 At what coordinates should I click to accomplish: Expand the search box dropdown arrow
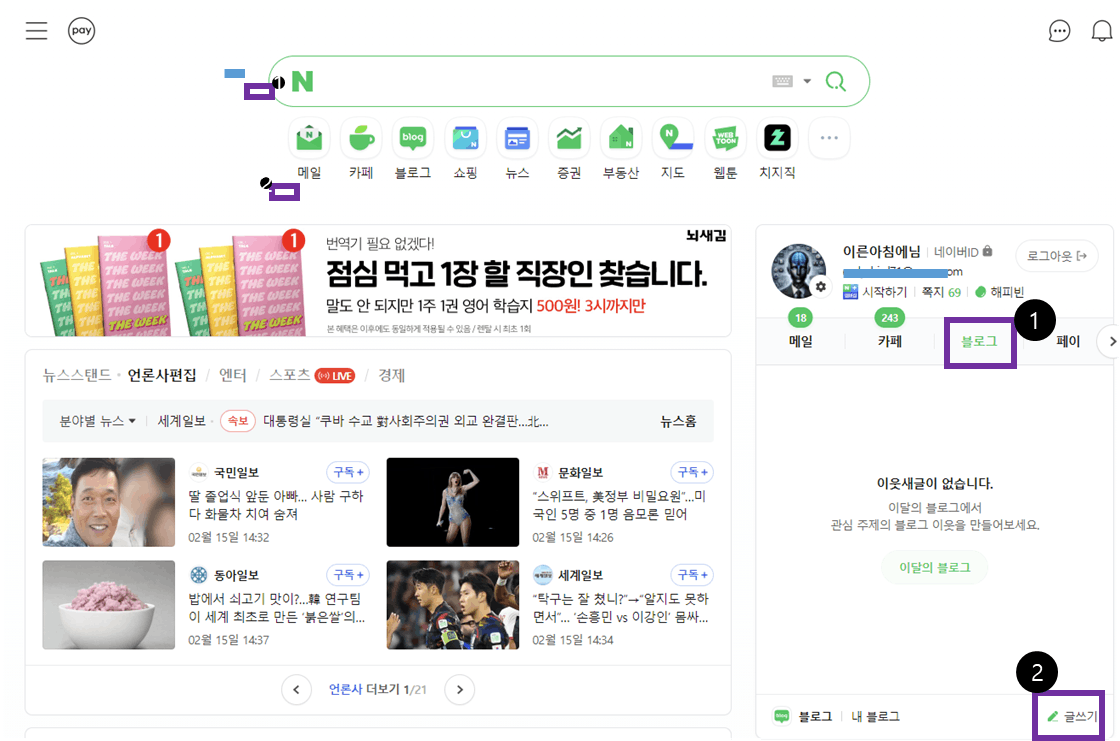coord(807,81)
